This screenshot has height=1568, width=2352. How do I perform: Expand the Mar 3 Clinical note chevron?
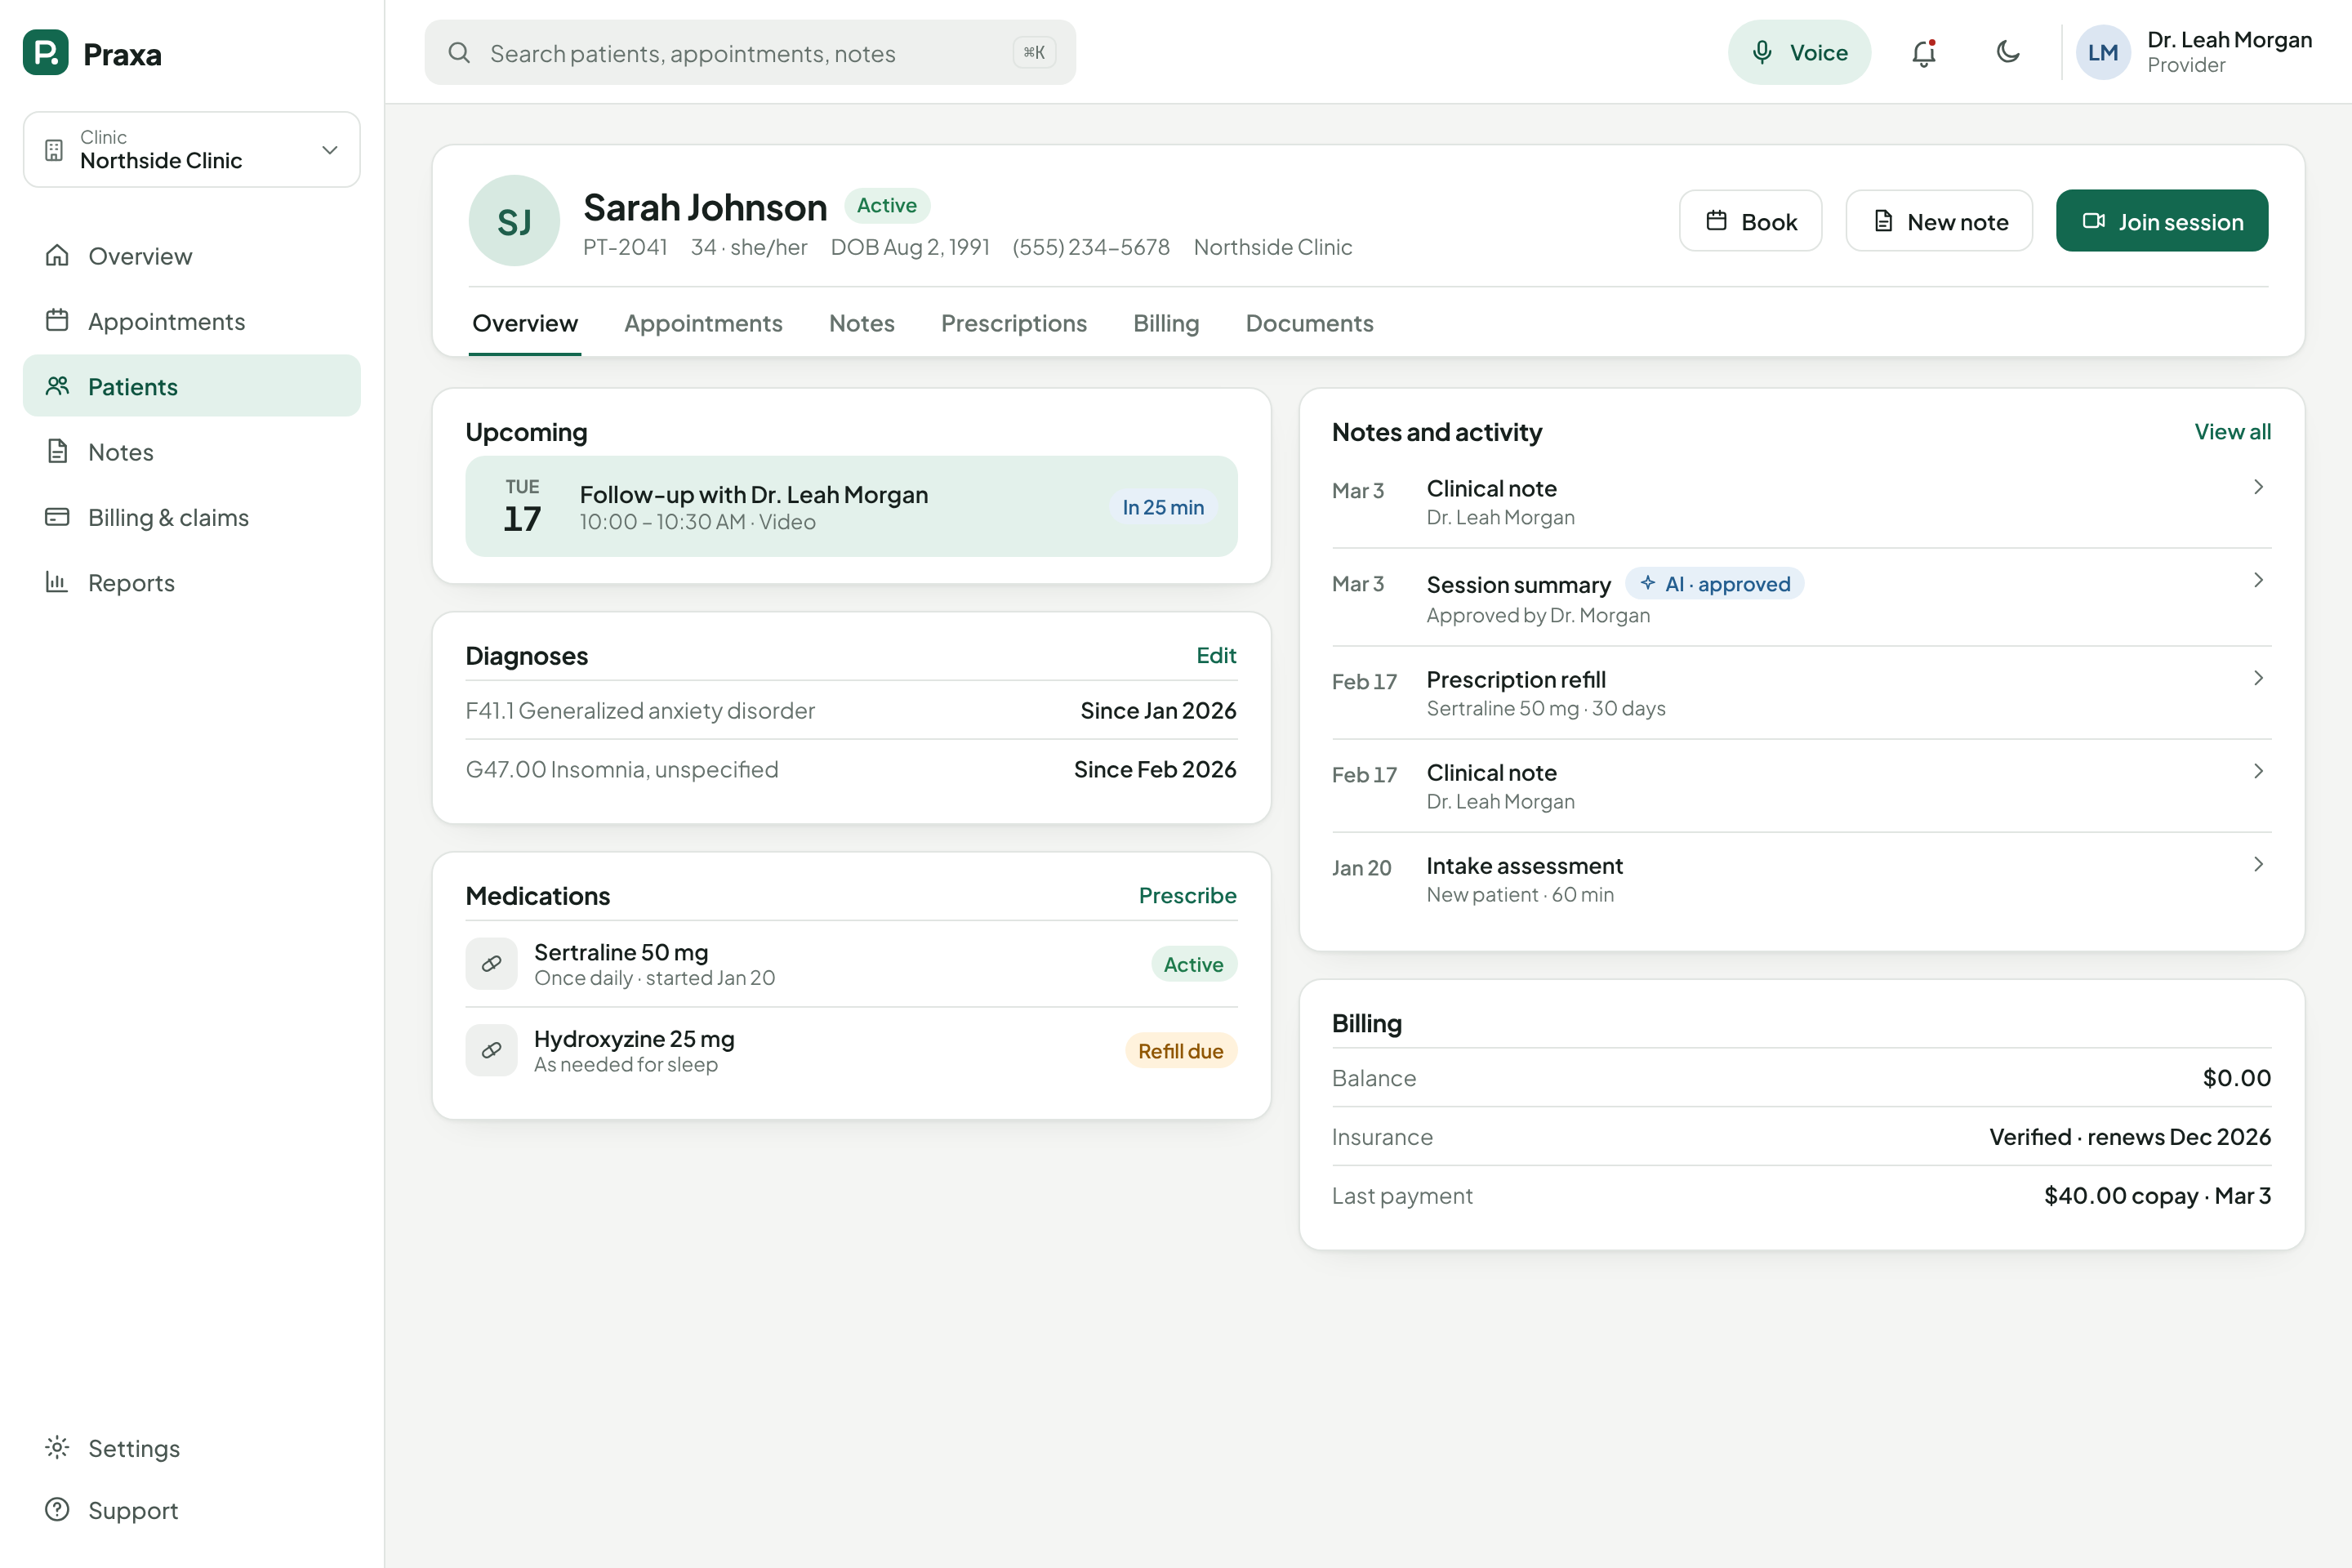tap(2258, 487)
